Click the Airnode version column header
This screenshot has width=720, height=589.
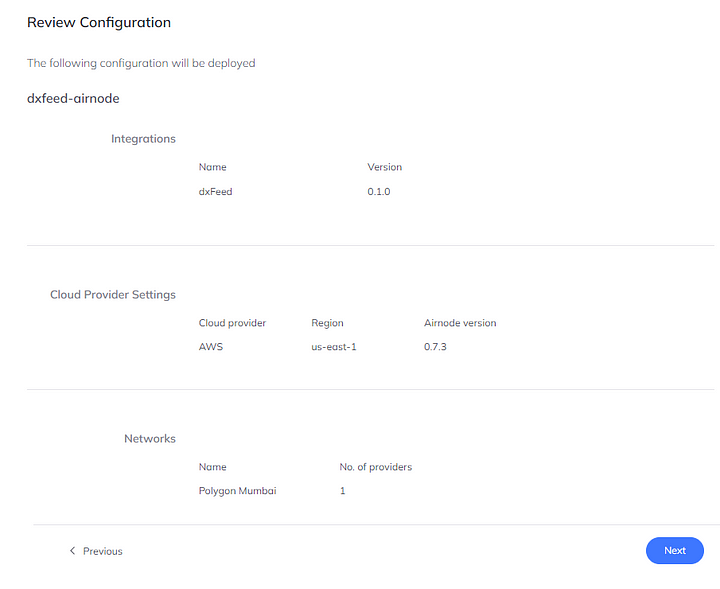460,323
